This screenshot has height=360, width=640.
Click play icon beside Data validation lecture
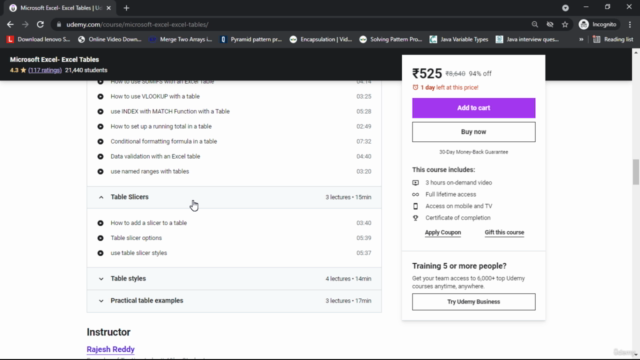(100, 156)
